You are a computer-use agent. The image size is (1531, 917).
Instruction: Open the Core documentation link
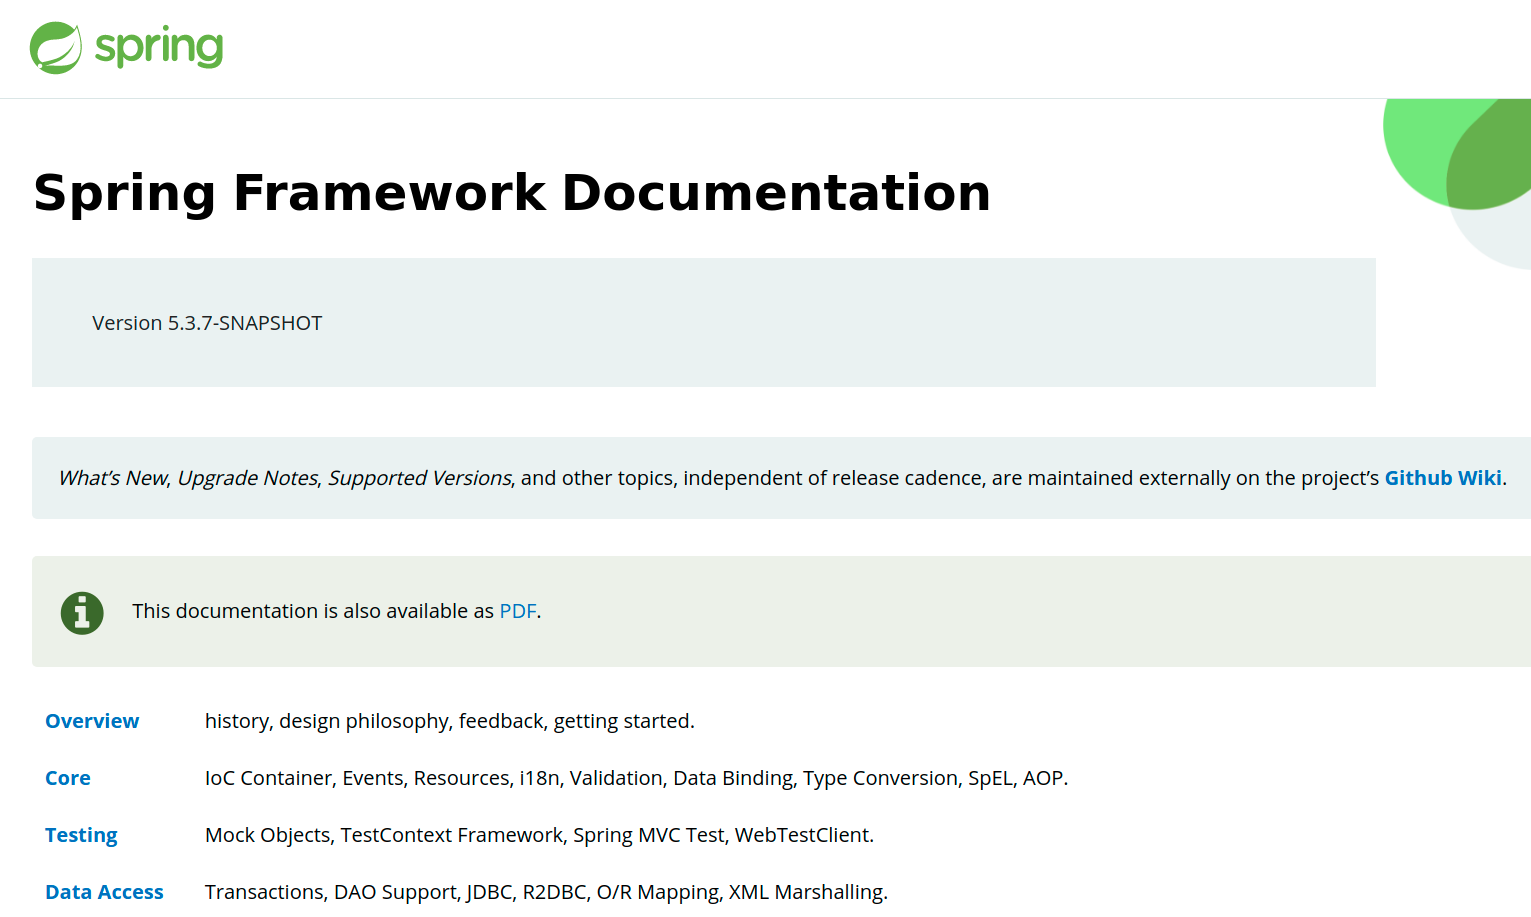coord(68,778)
